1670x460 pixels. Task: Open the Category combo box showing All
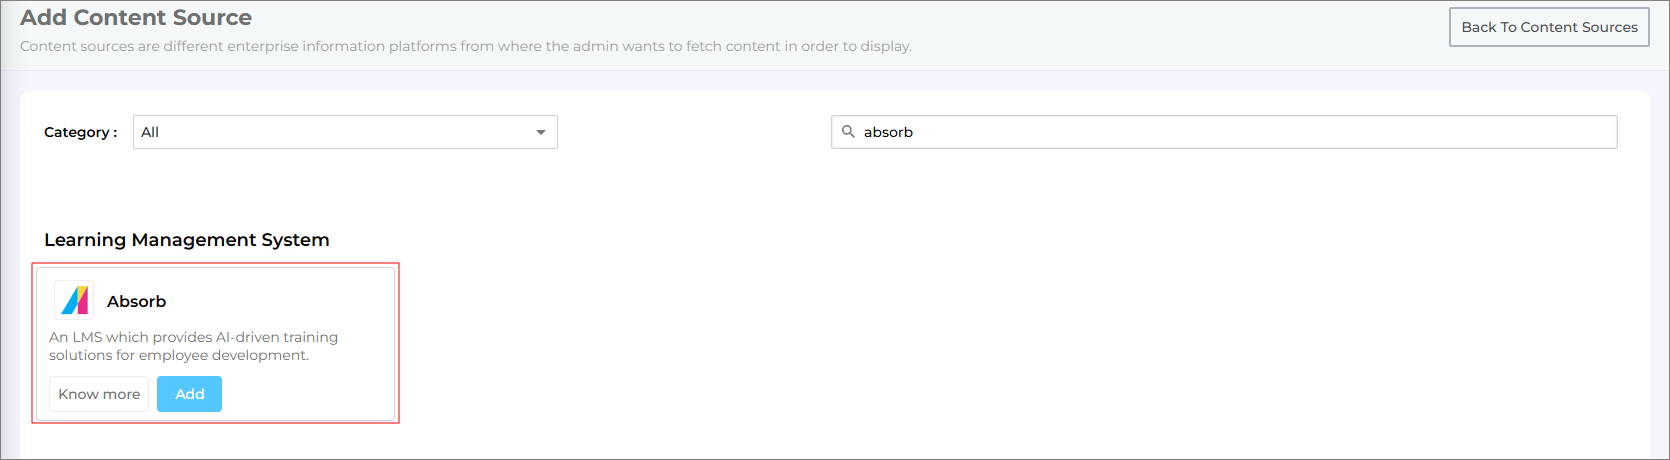coord(345,132)
